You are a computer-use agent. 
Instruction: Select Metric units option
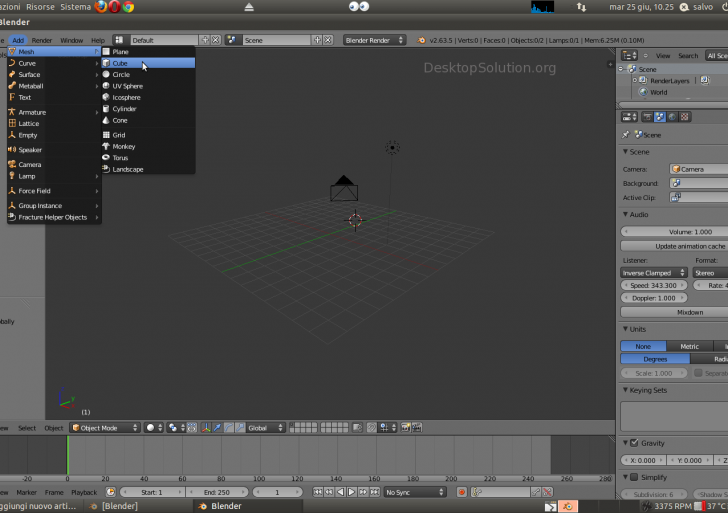[689, 346]
